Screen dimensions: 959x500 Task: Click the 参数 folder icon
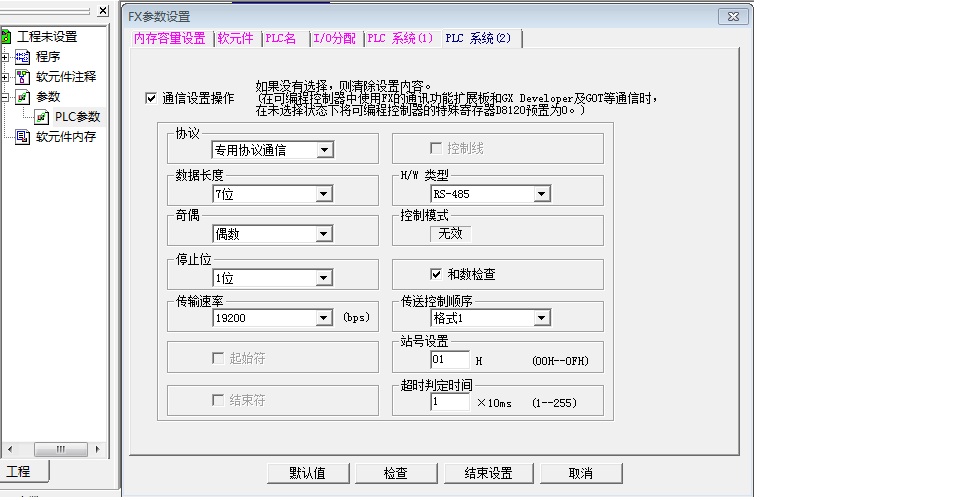point(23,97)
